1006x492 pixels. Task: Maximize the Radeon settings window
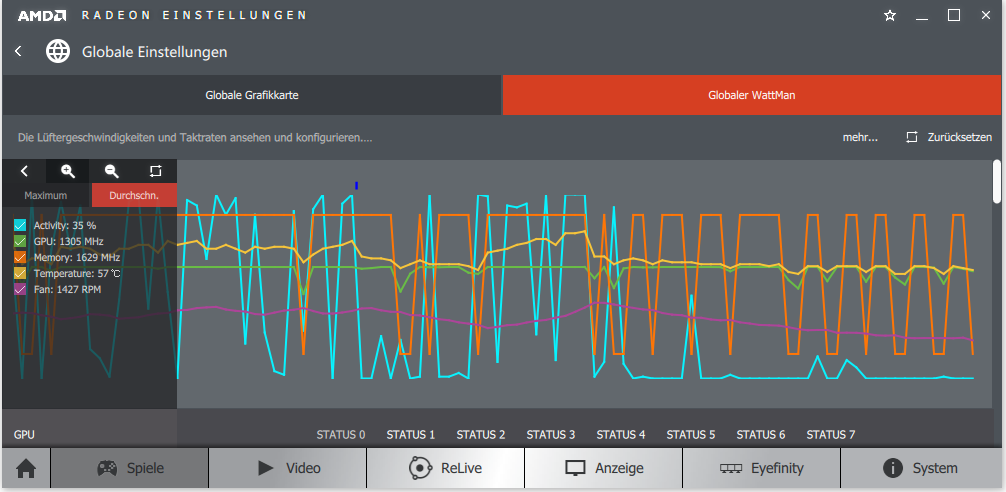[x=954, y=15]
